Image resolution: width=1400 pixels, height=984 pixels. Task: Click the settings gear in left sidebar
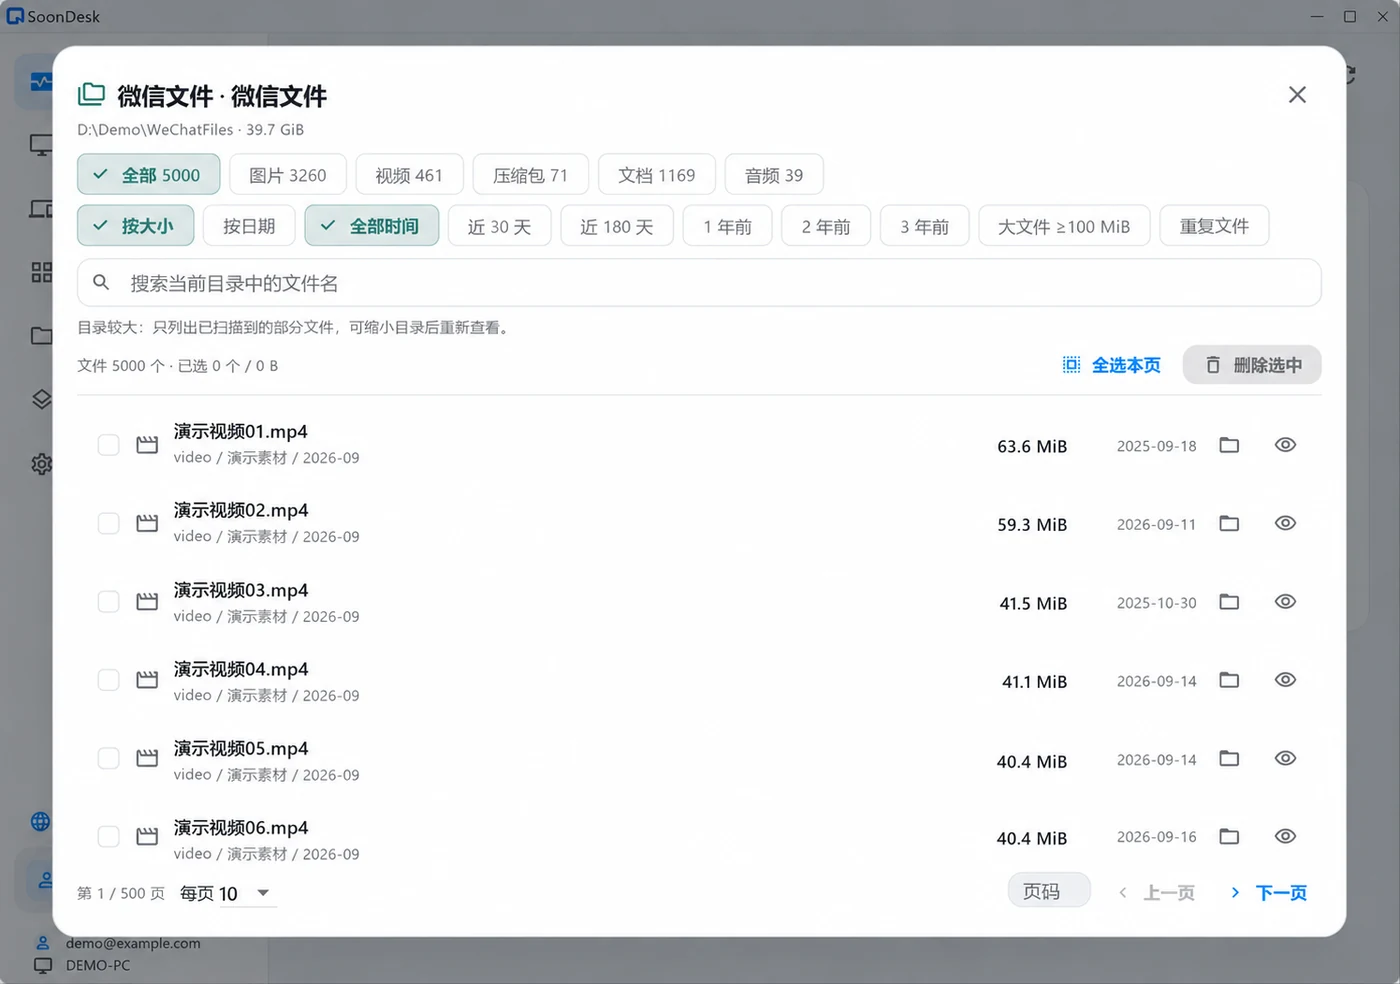coord(41,464)
